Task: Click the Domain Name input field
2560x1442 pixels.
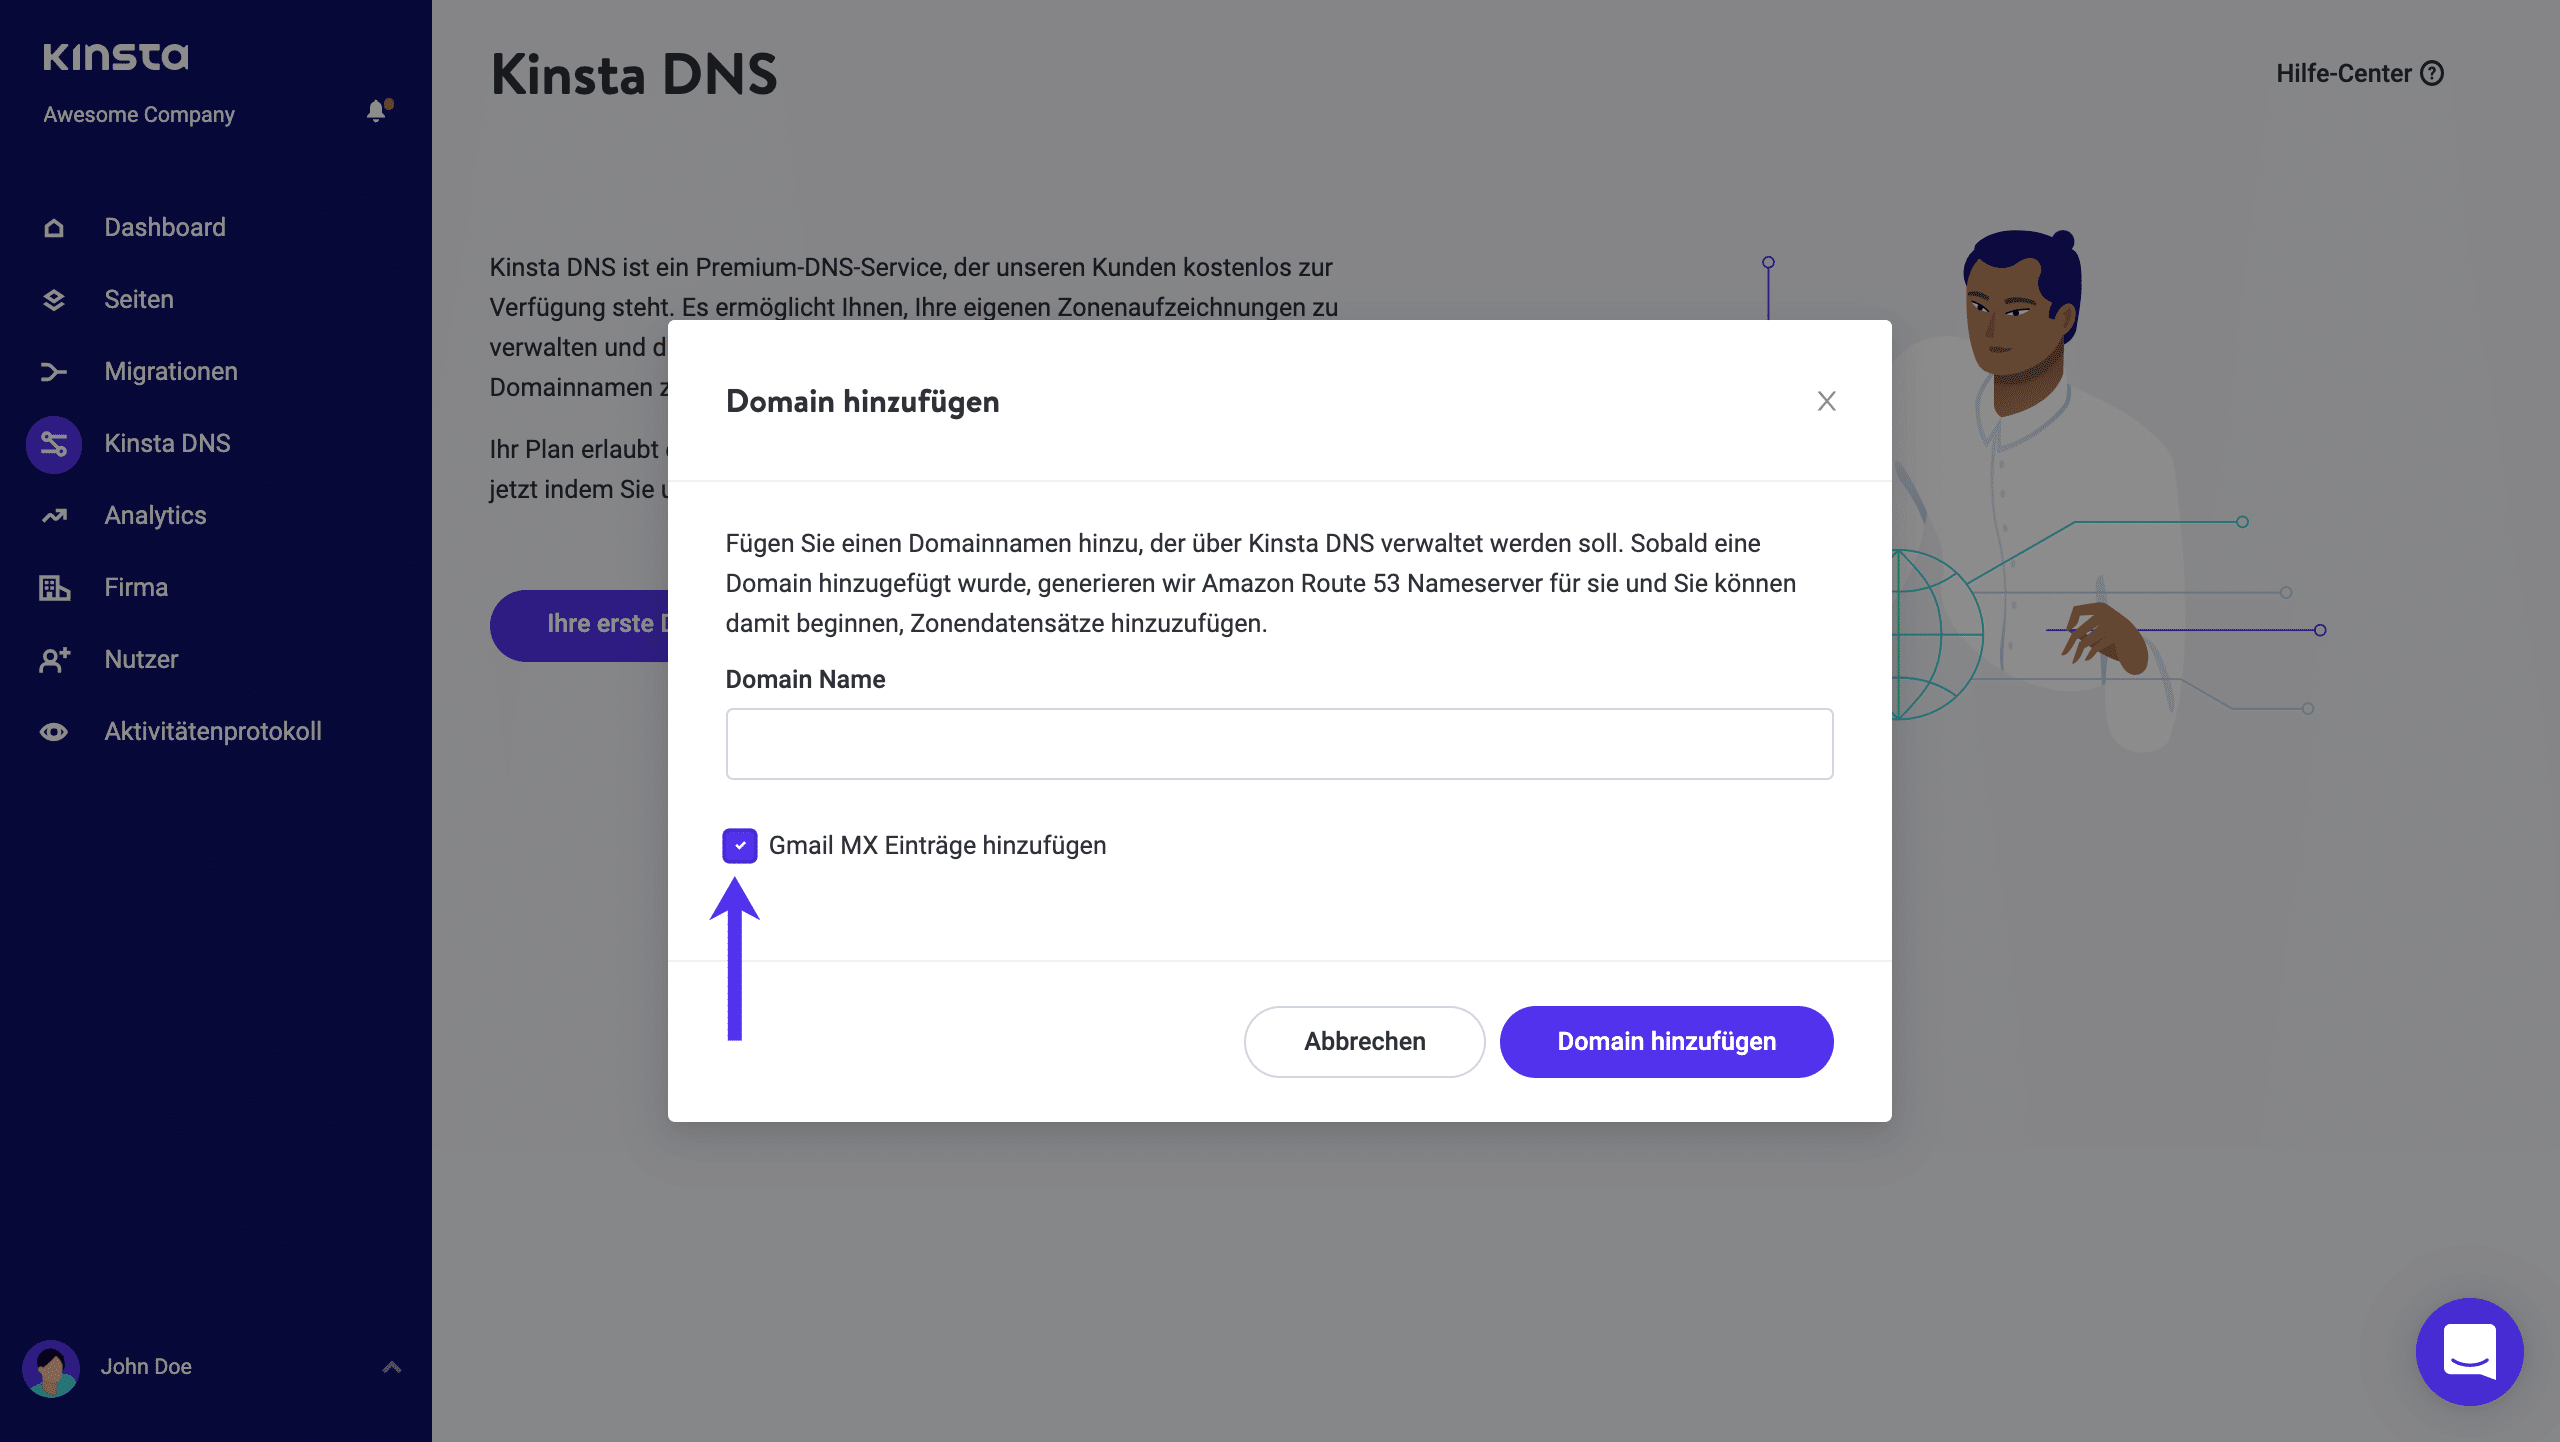Action: coord(1278,744)
